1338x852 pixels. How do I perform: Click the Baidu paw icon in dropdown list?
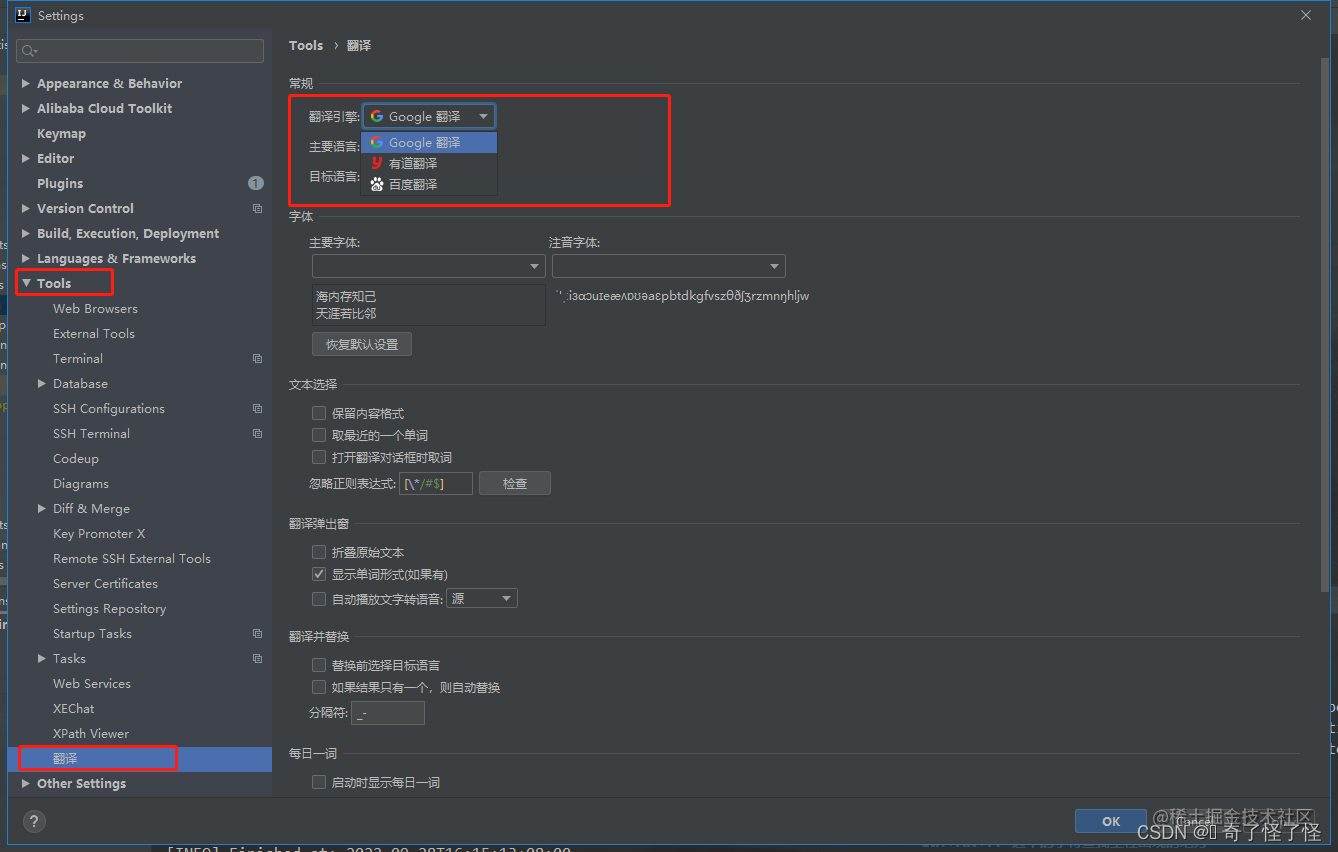pos(377,184)
